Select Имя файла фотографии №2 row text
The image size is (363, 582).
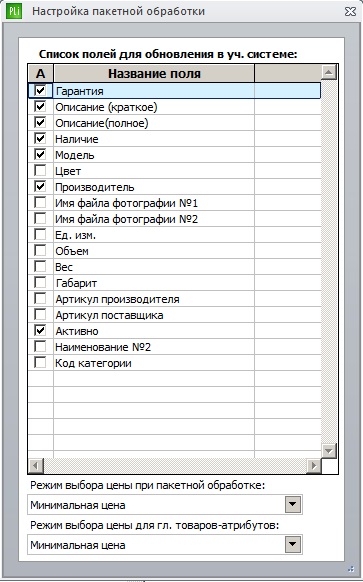(126, 219)
